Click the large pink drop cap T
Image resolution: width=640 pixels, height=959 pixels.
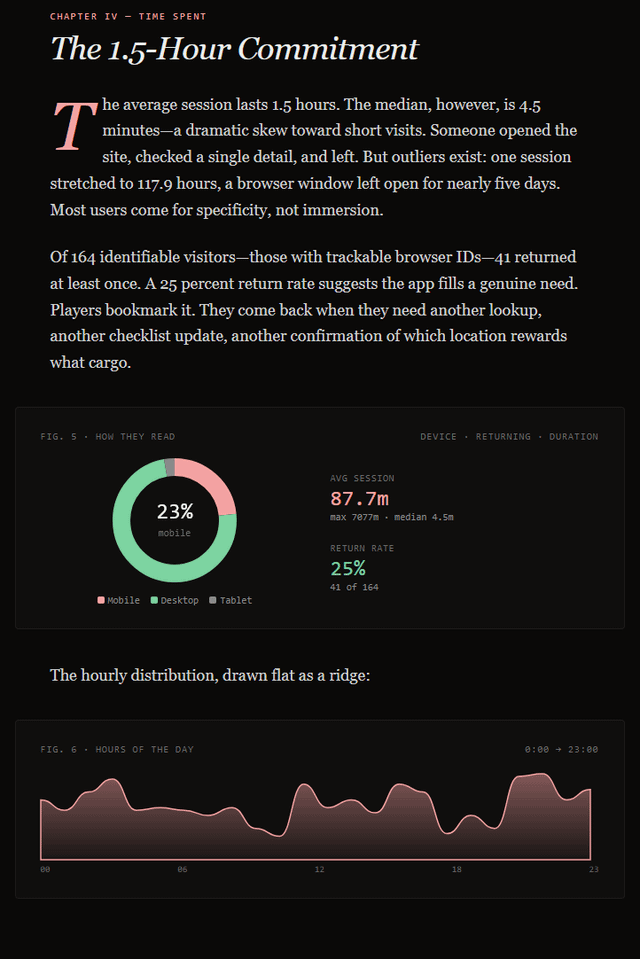[x=73, y=126]
